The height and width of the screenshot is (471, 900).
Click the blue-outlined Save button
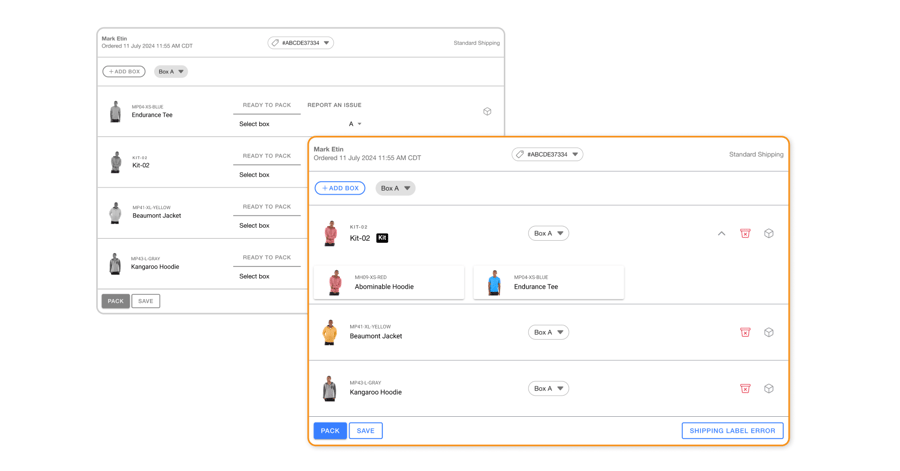366,431
